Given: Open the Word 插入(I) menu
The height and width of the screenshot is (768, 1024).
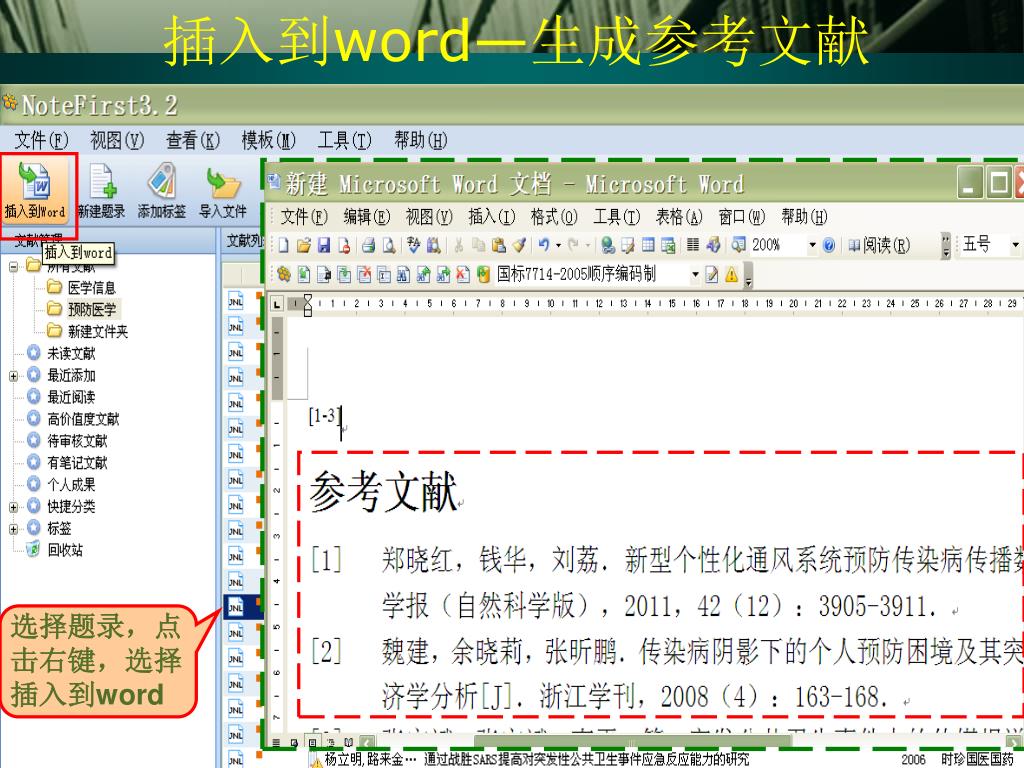Looking at the screenshot, I should pyautogui.click(x=492, y=217).
